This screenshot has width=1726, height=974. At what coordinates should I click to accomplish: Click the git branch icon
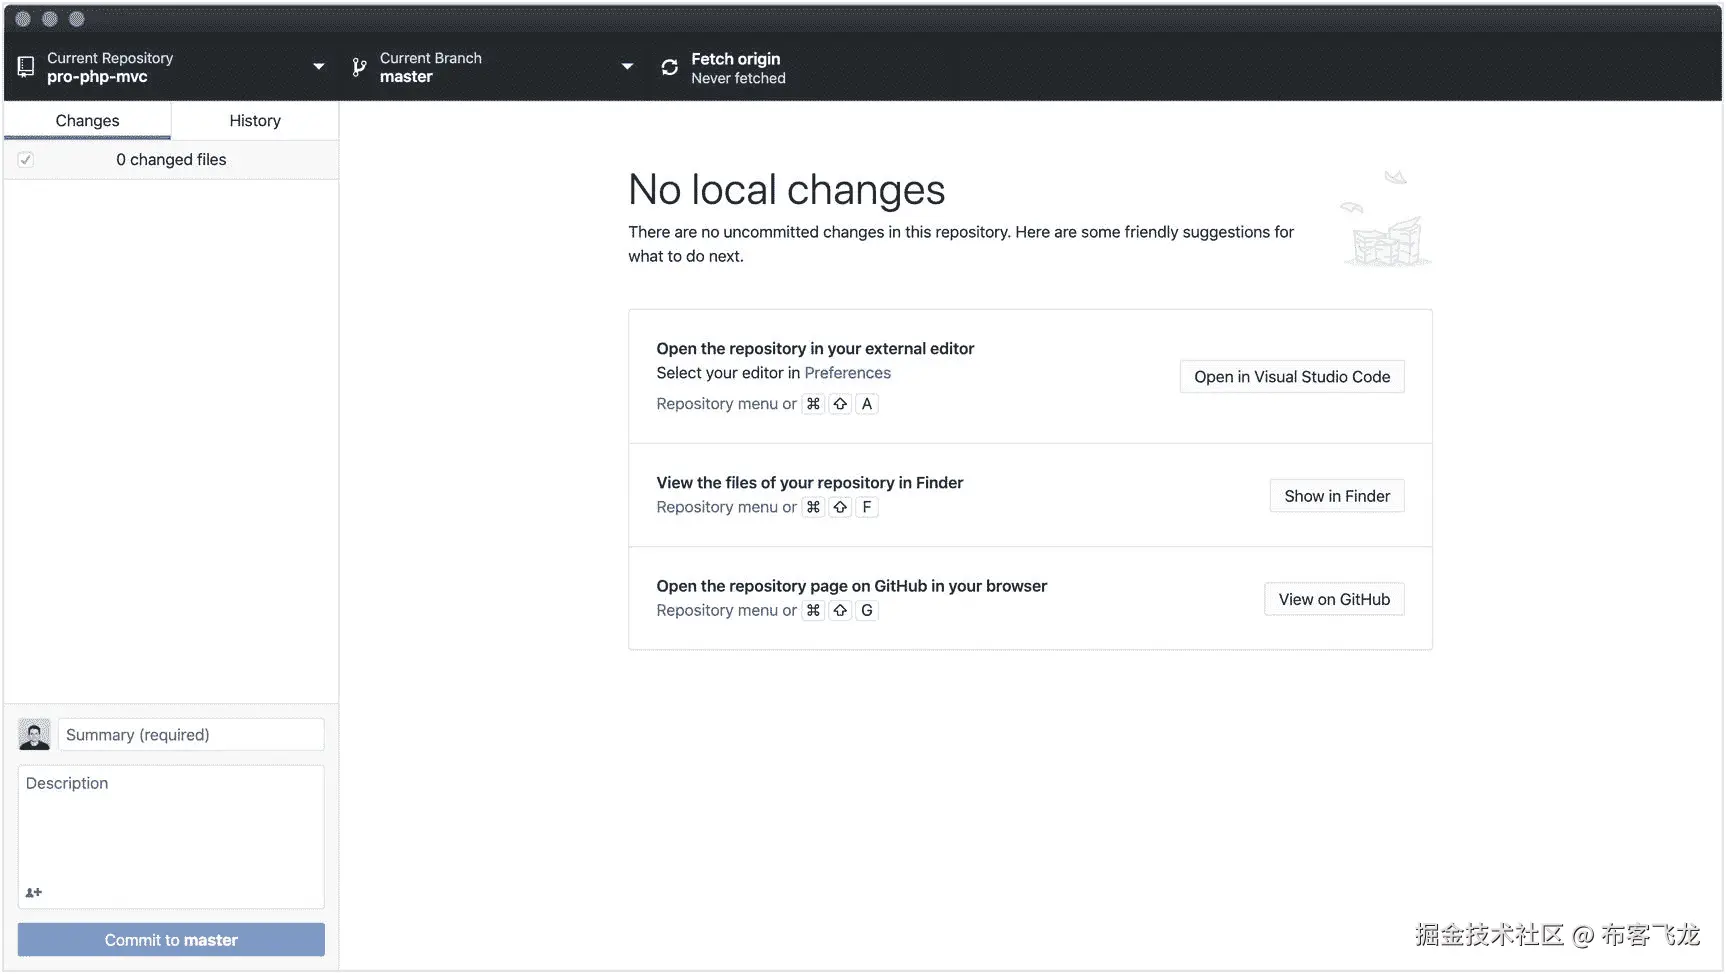[x=359, y=67]
